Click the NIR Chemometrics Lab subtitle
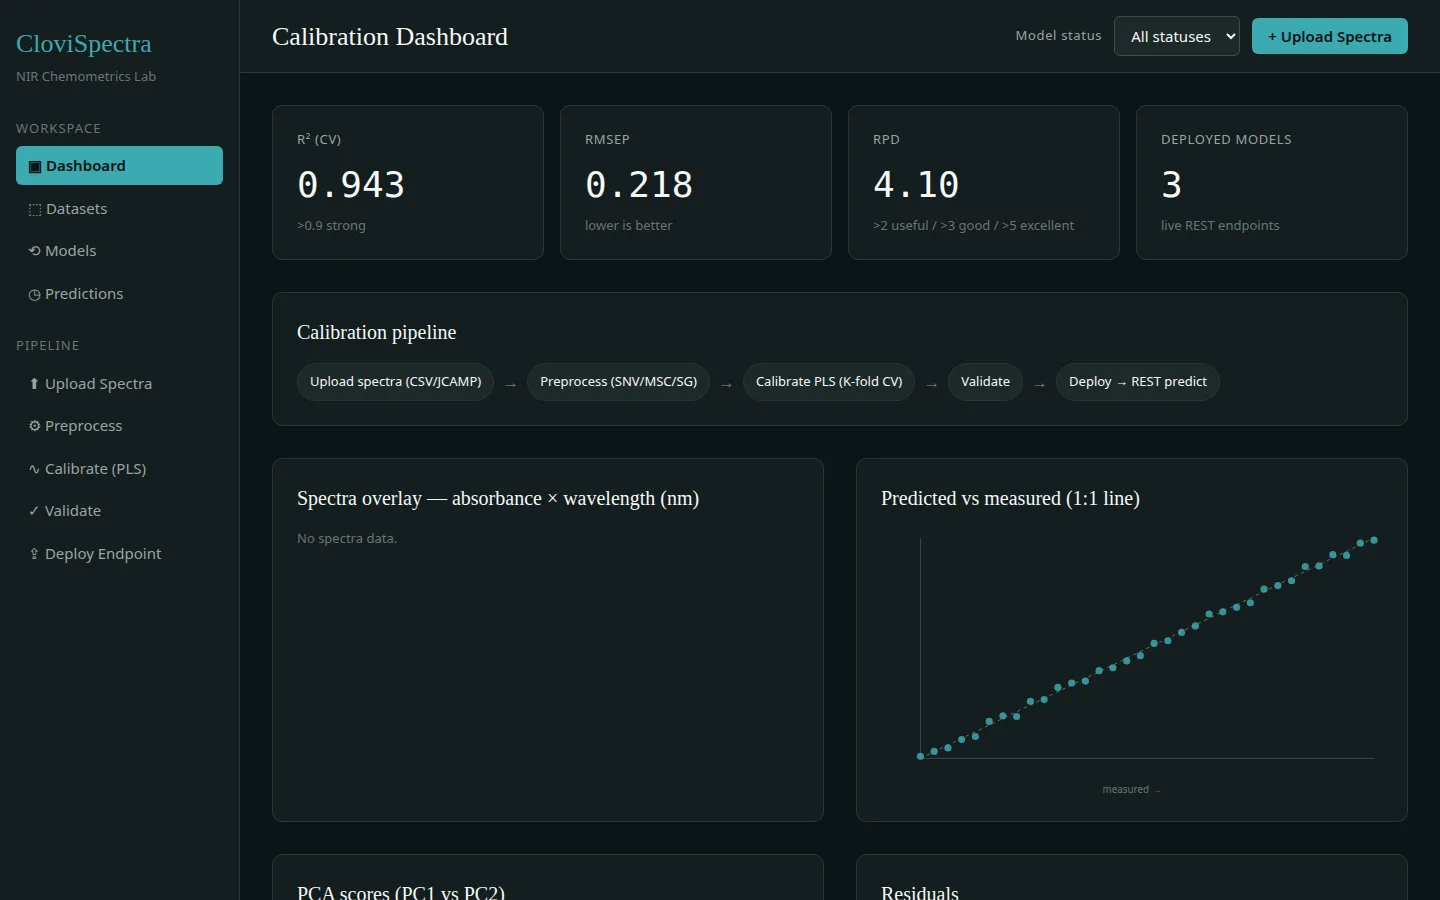Image resolution: width=1440 pixels, height=900 pixels. coord(86,77)
